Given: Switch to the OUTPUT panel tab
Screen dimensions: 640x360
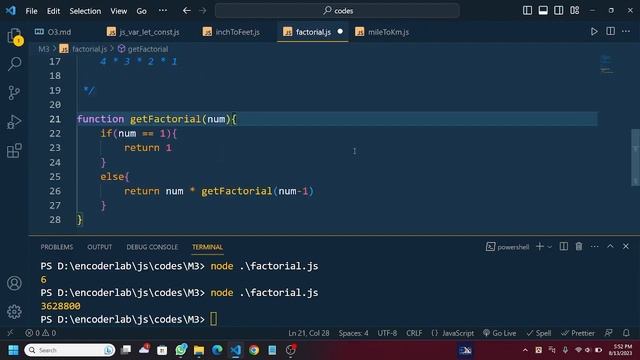Looking at the screenshot, I should coord(100,247).
